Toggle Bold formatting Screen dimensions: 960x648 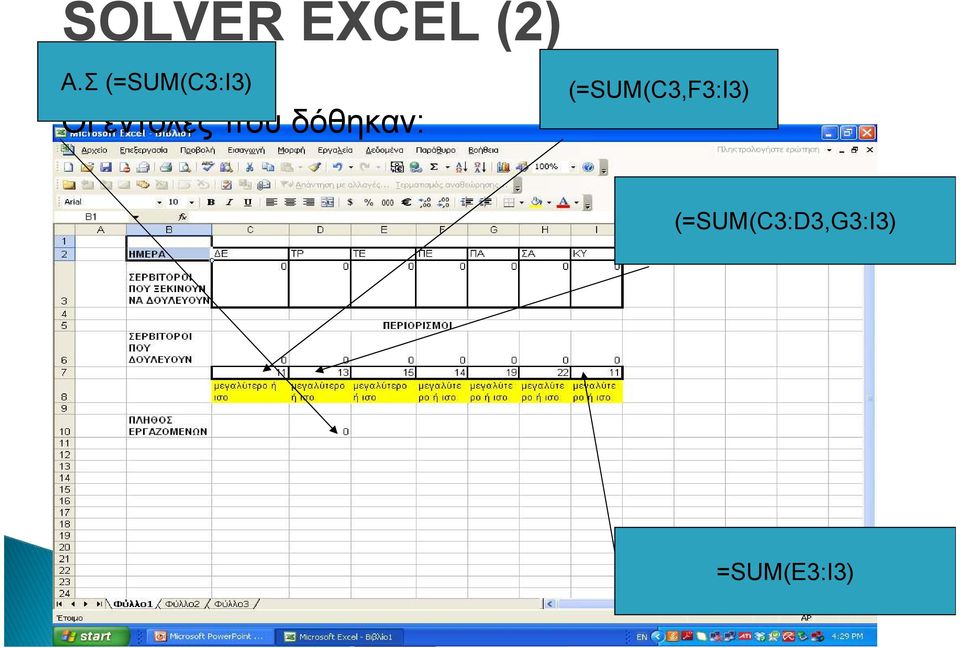[x=211, y=202]
